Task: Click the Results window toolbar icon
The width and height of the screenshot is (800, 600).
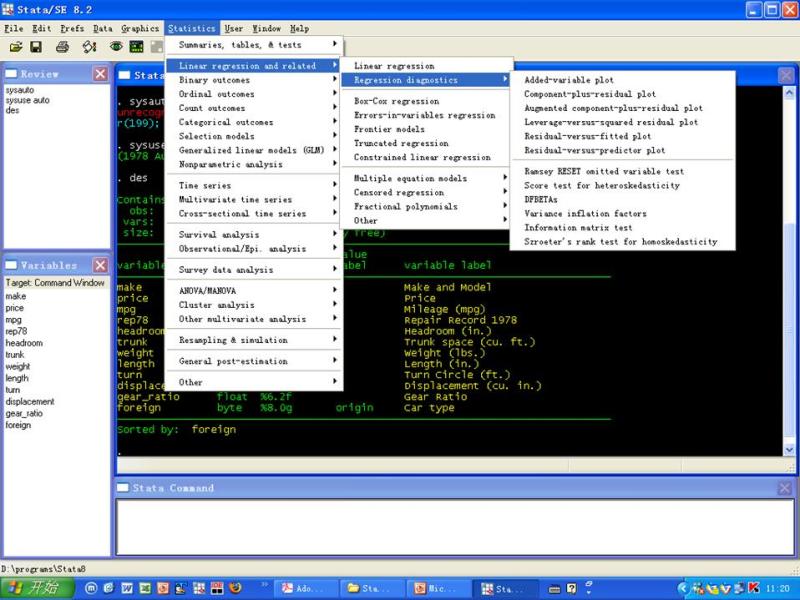Action: (136, 47)
